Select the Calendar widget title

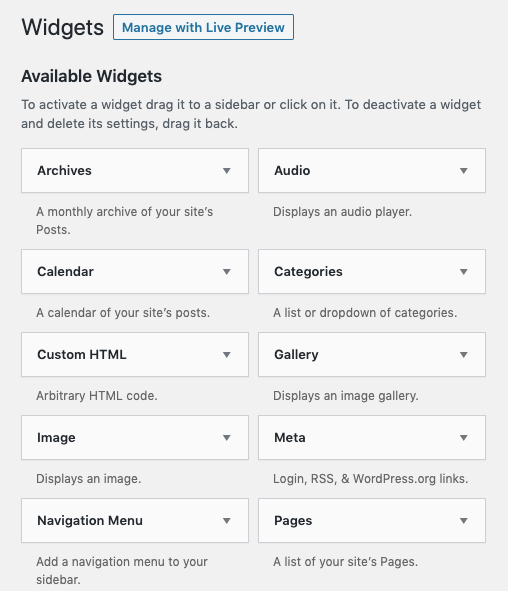65,271
